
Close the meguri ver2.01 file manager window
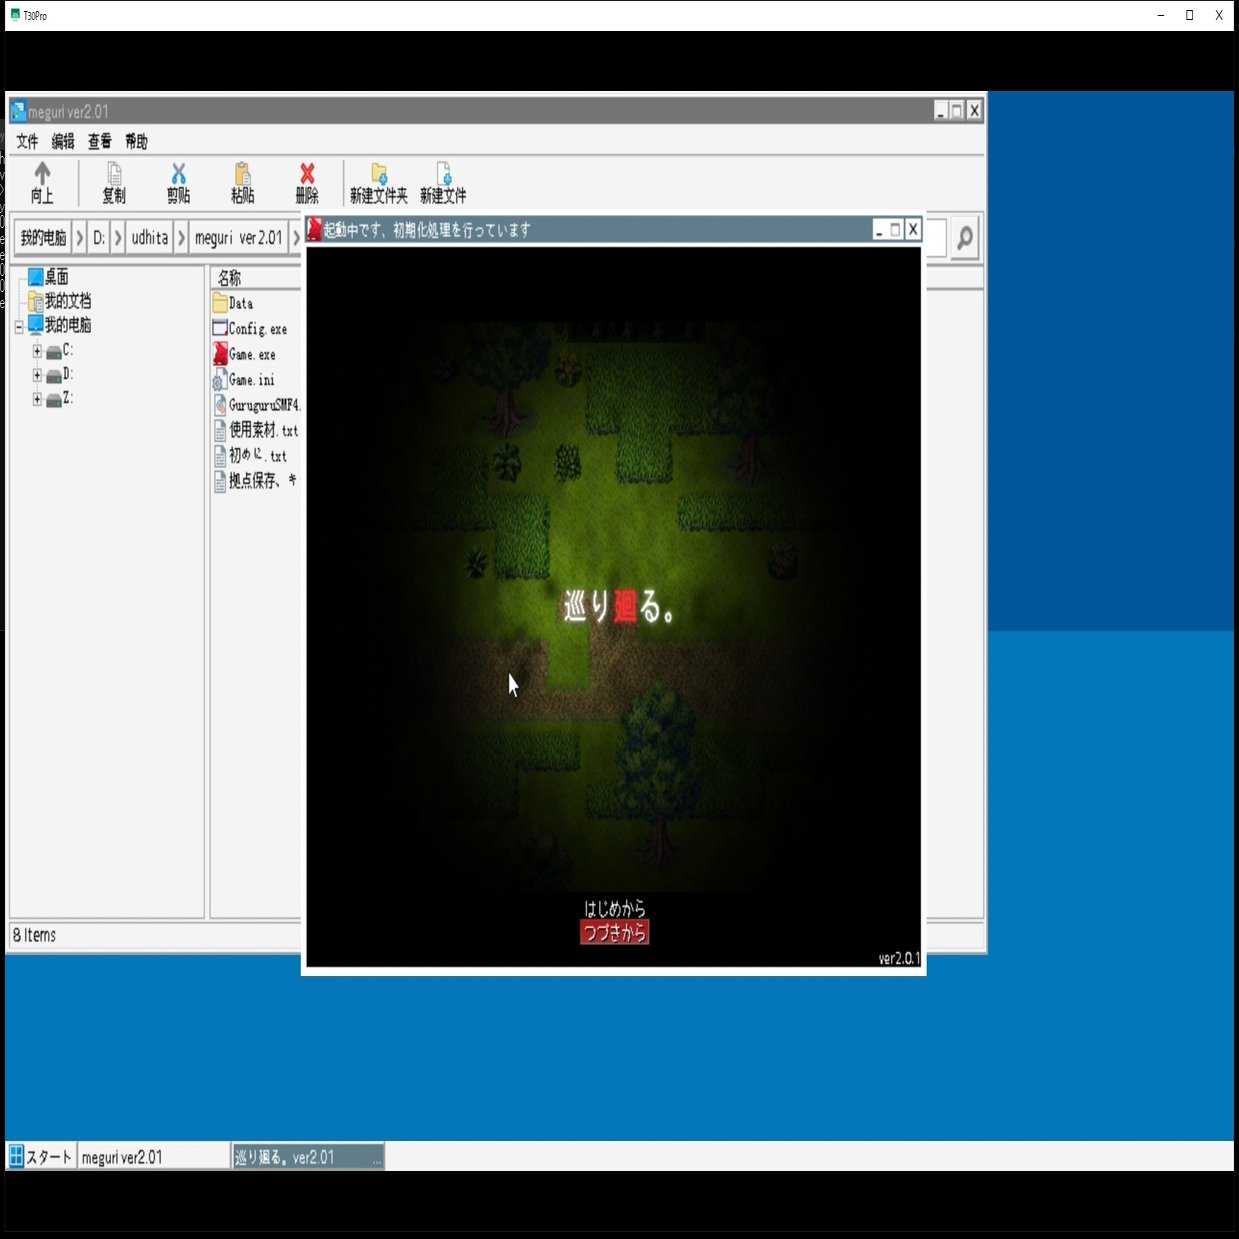click(x=974, y=111)
